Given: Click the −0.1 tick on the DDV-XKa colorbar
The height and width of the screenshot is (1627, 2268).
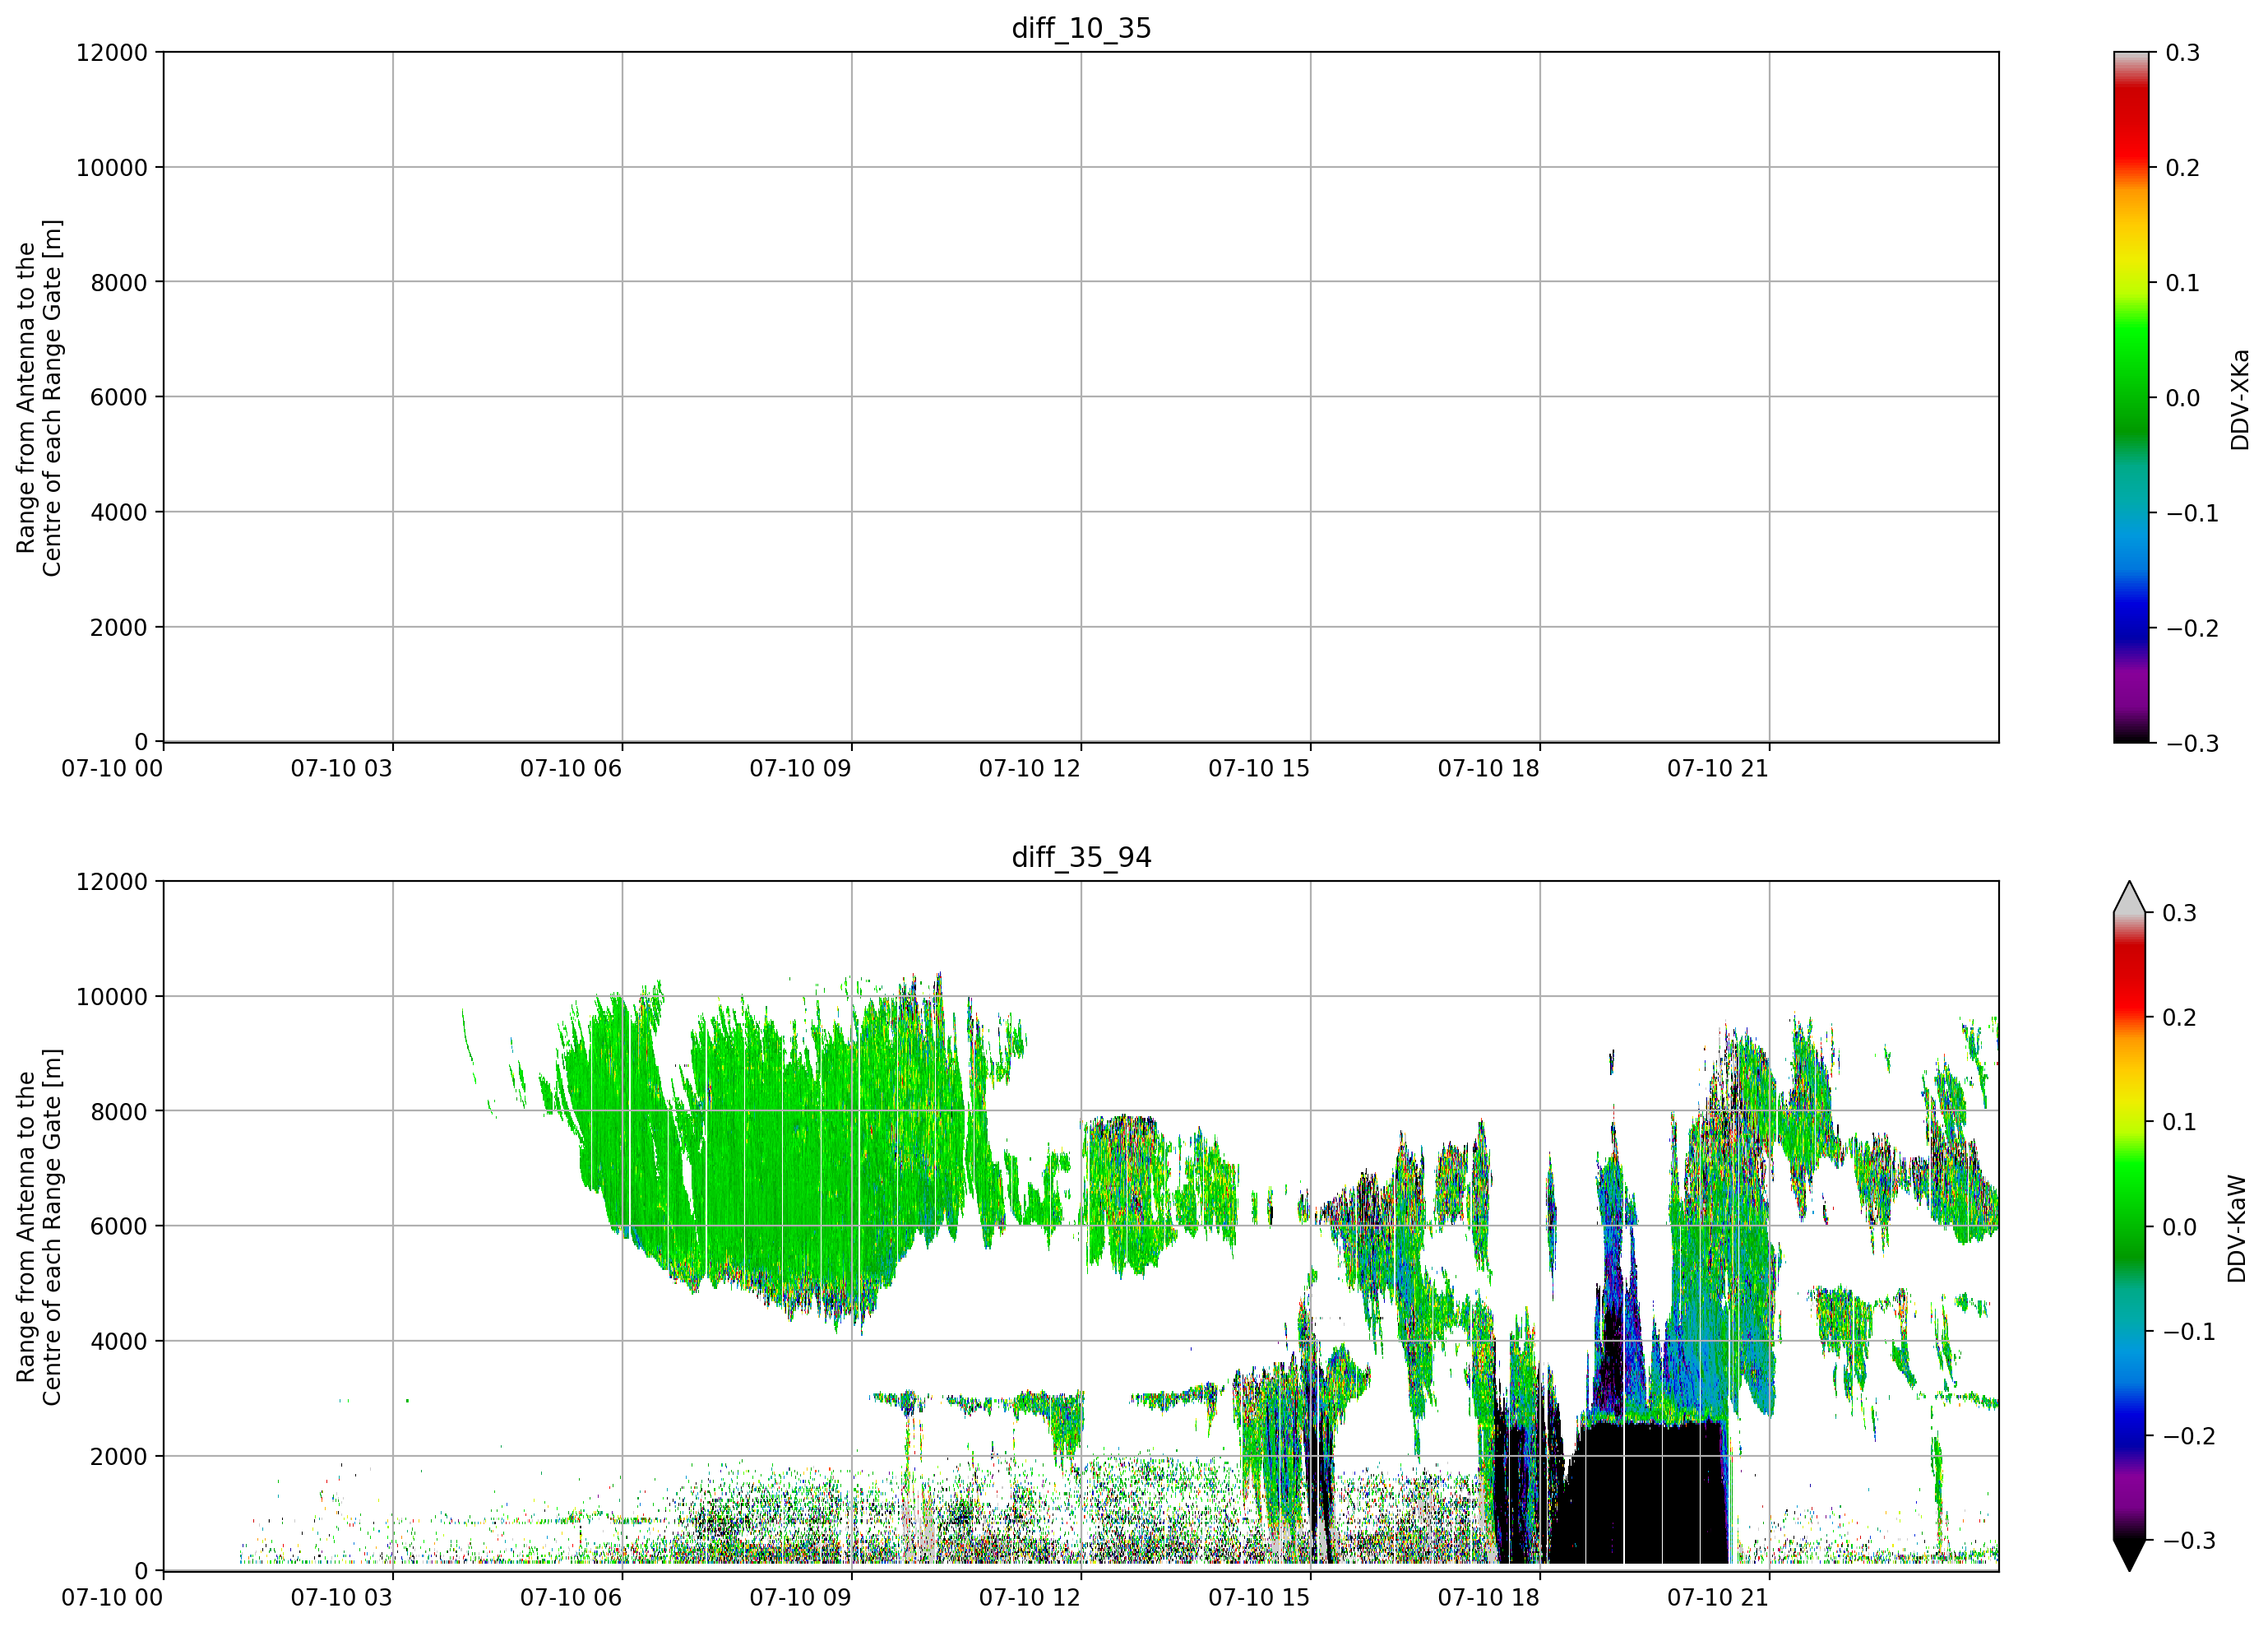Looking at the screenshot, I should 2192,513.
